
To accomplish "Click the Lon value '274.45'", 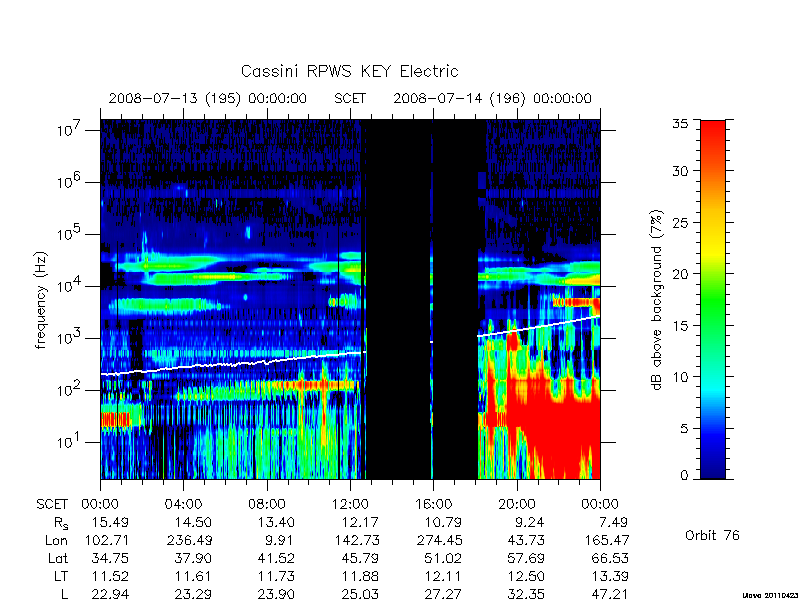I will coord(439,540).
